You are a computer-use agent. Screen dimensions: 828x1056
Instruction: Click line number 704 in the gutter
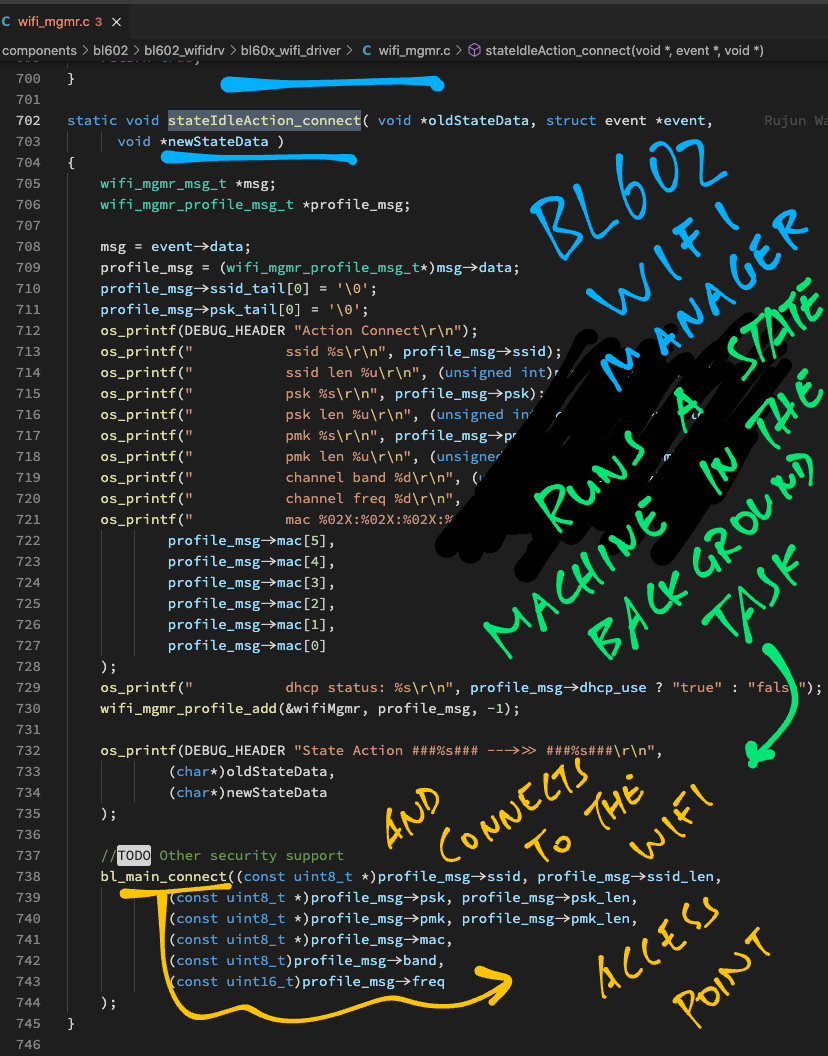click(29, 163)
